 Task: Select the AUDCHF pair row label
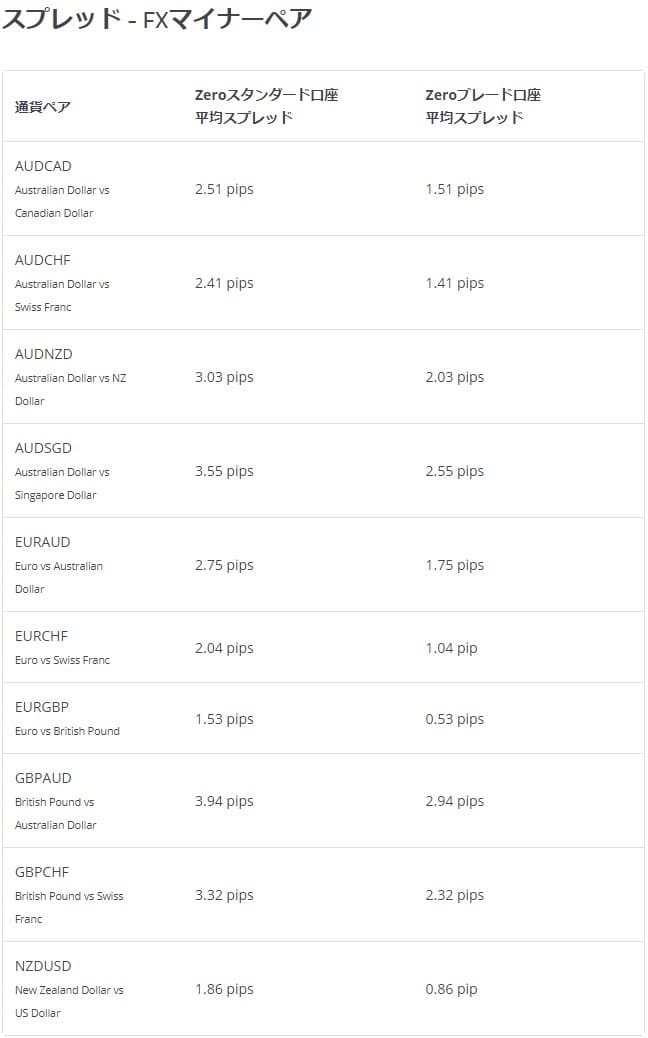click(43, 260)
